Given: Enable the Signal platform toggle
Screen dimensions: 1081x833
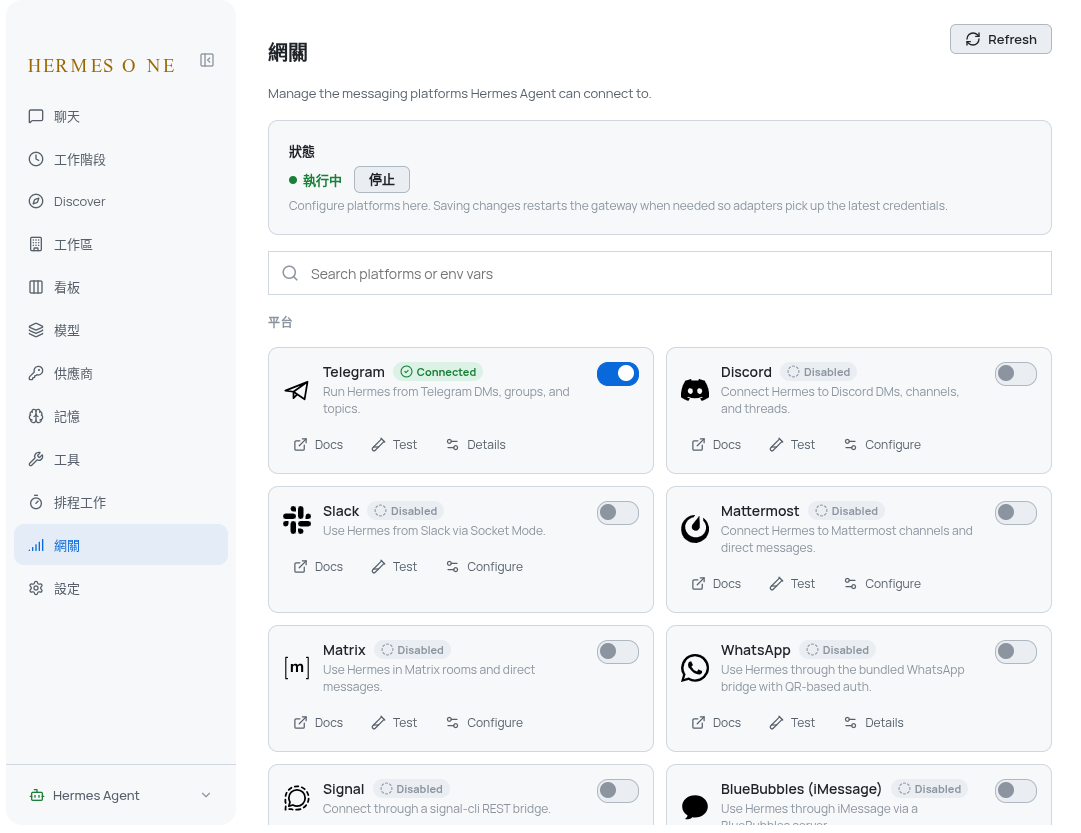Looking at the screenshot, I should pos(618,791).
